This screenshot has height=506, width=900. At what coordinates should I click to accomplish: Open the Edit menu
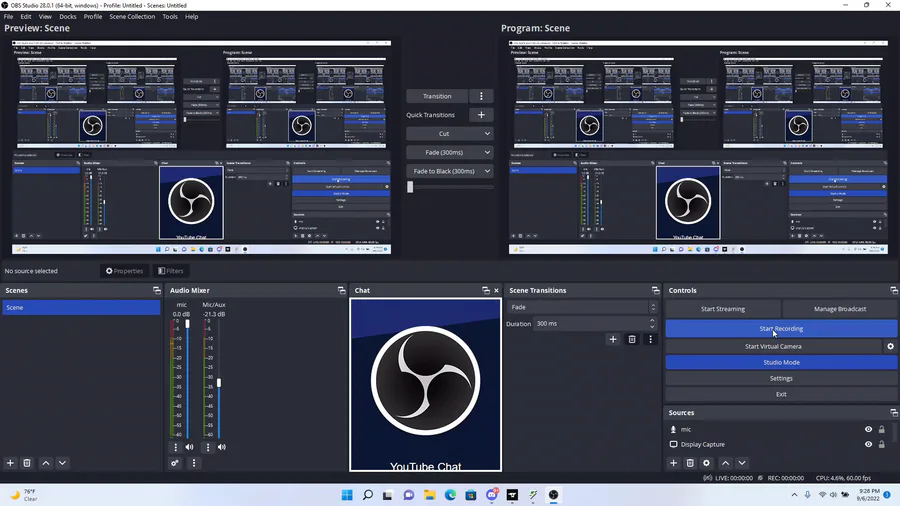[x=26, y=17]
